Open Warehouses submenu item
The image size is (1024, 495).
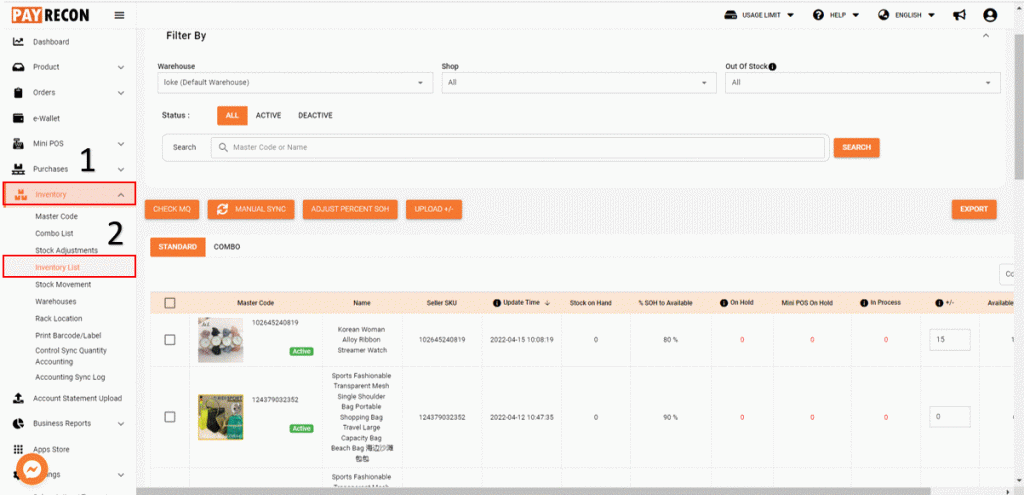coord(56,302)
